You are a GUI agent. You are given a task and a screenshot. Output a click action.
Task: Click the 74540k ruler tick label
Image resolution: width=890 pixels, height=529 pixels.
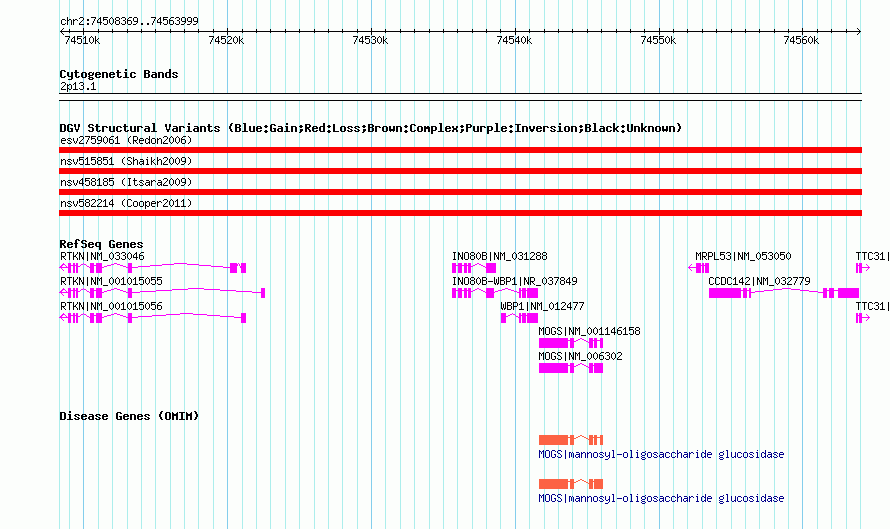tap(514, 40)
